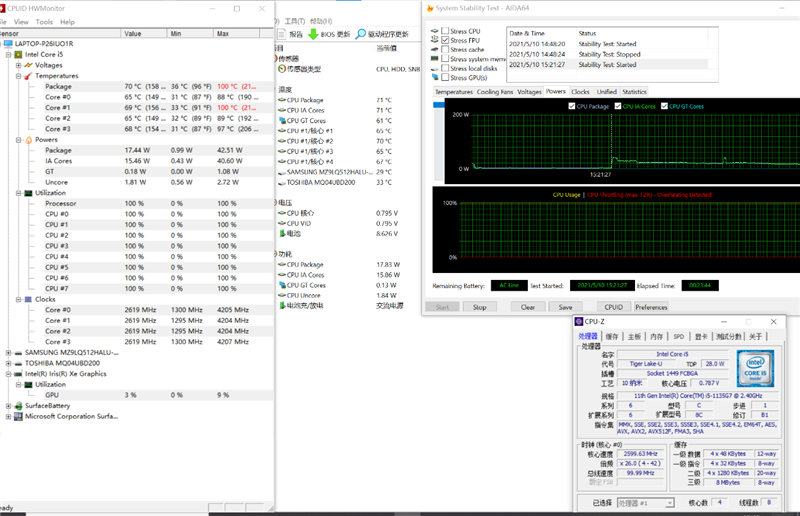The image size is (800, 516).
Task: Expand the Voltages tree node
Action: pos(18,65)
